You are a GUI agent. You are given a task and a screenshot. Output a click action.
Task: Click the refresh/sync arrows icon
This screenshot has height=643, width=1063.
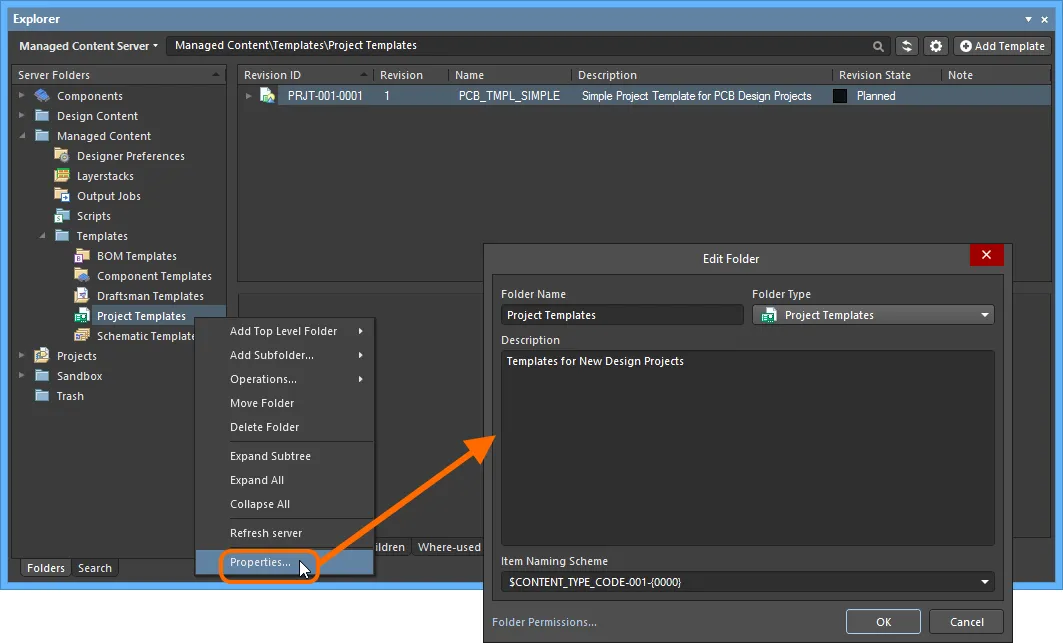906,46
